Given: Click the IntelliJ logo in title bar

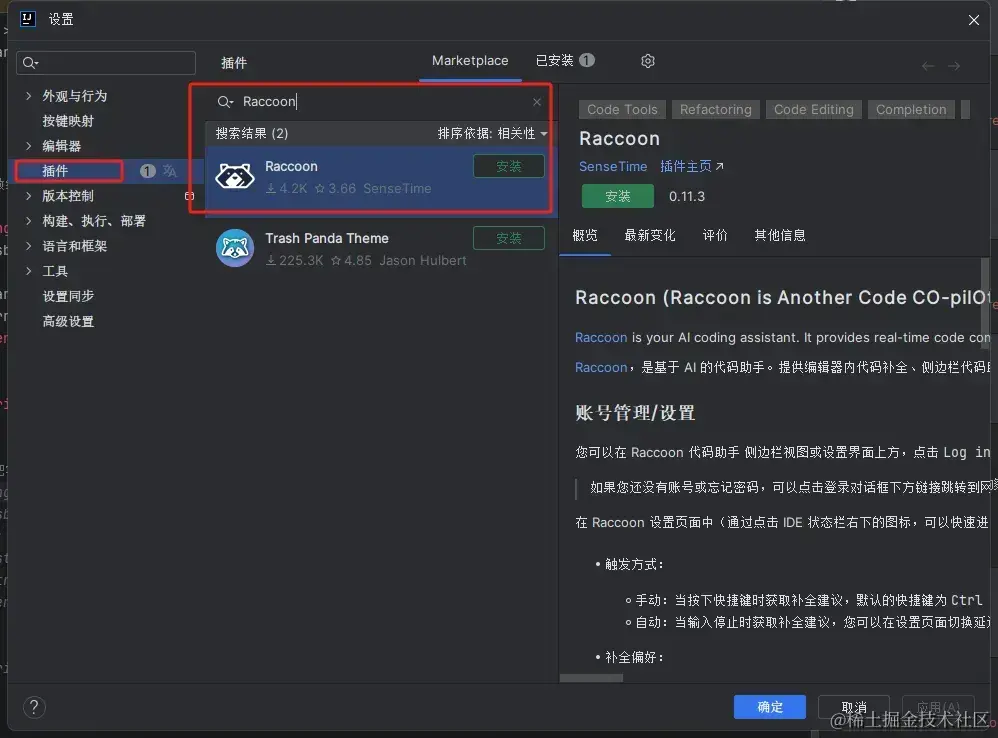Looking at the screenshot, I should click(27, 19).
